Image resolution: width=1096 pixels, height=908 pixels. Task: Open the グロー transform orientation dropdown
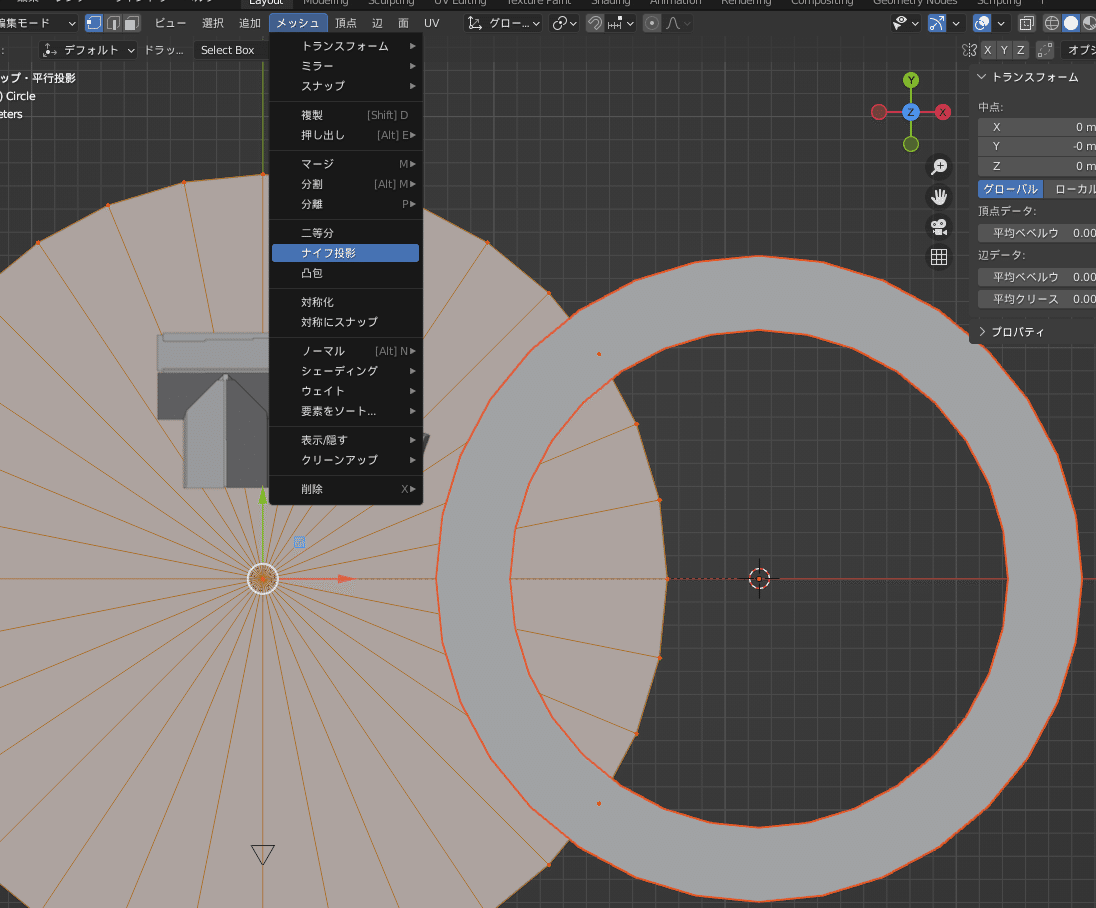(504, 23)
